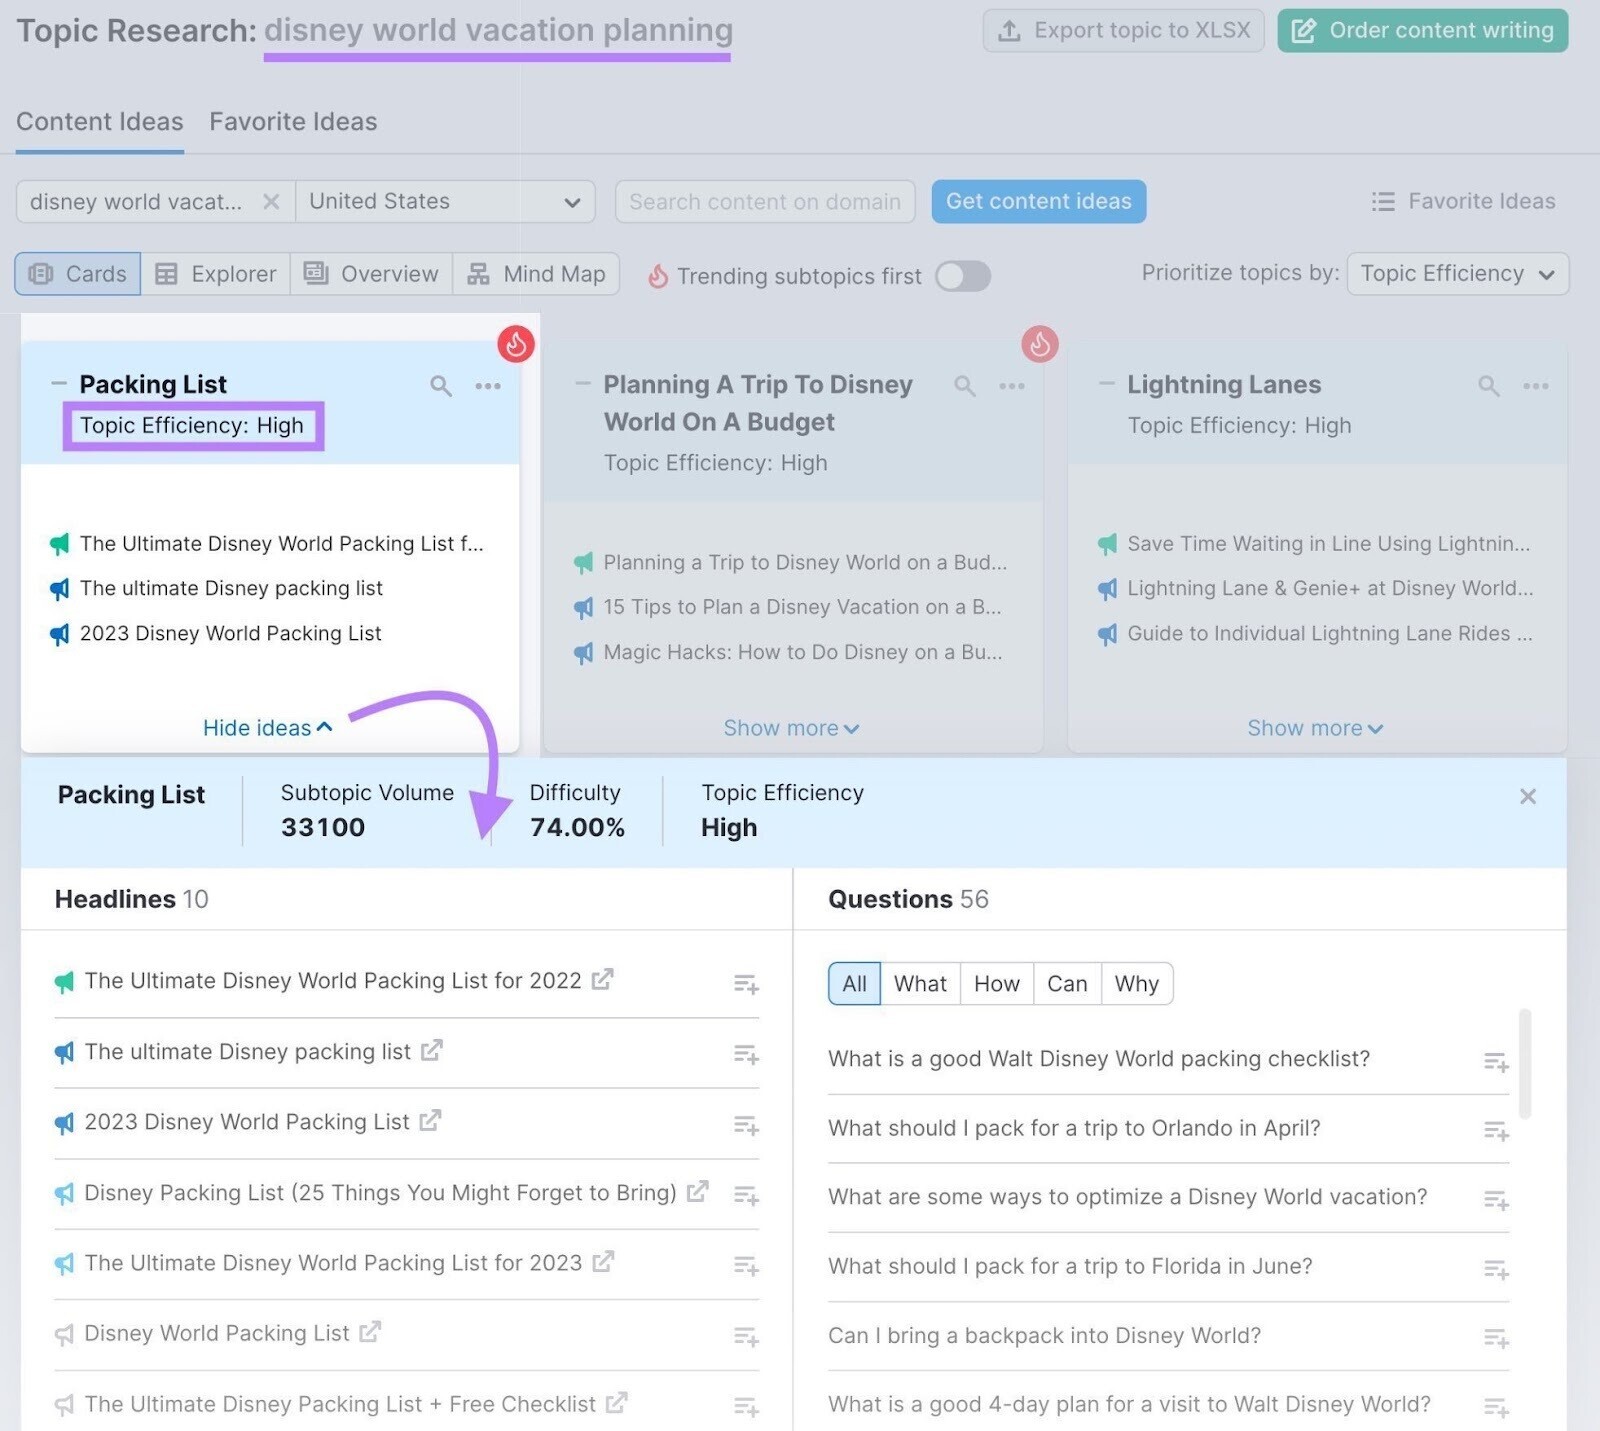Click Export topic to XLSX button
The width and height of the screenshot is (1600, 1431).
[1124, 31]
